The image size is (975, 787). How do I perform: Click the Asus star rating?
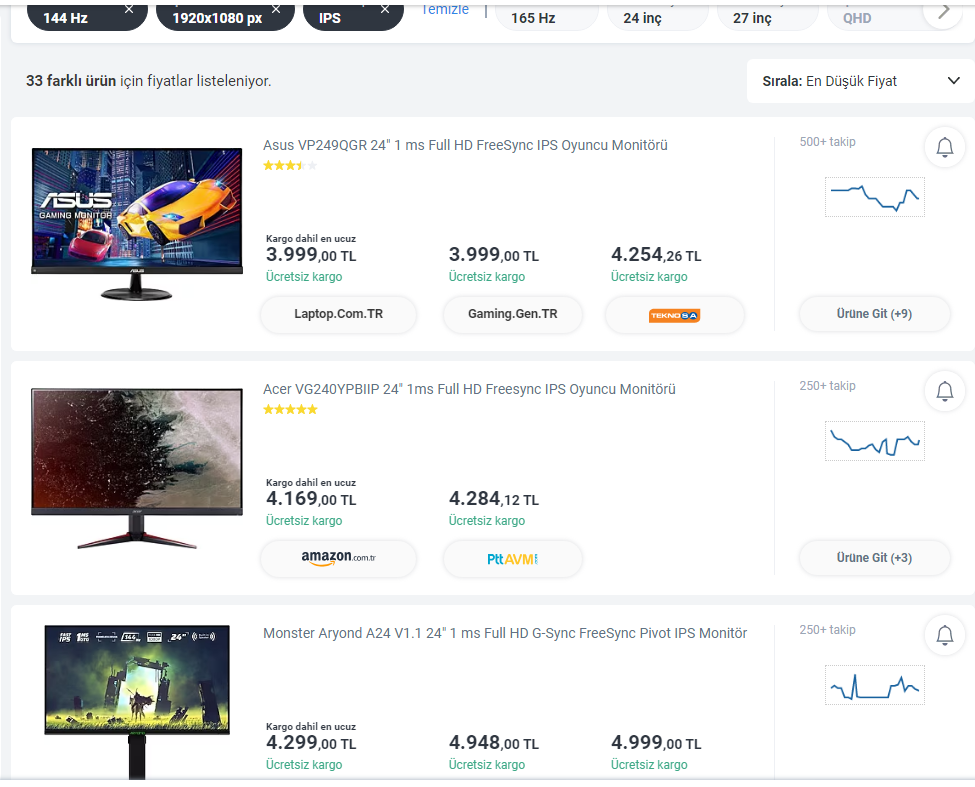tap(290, 165)
